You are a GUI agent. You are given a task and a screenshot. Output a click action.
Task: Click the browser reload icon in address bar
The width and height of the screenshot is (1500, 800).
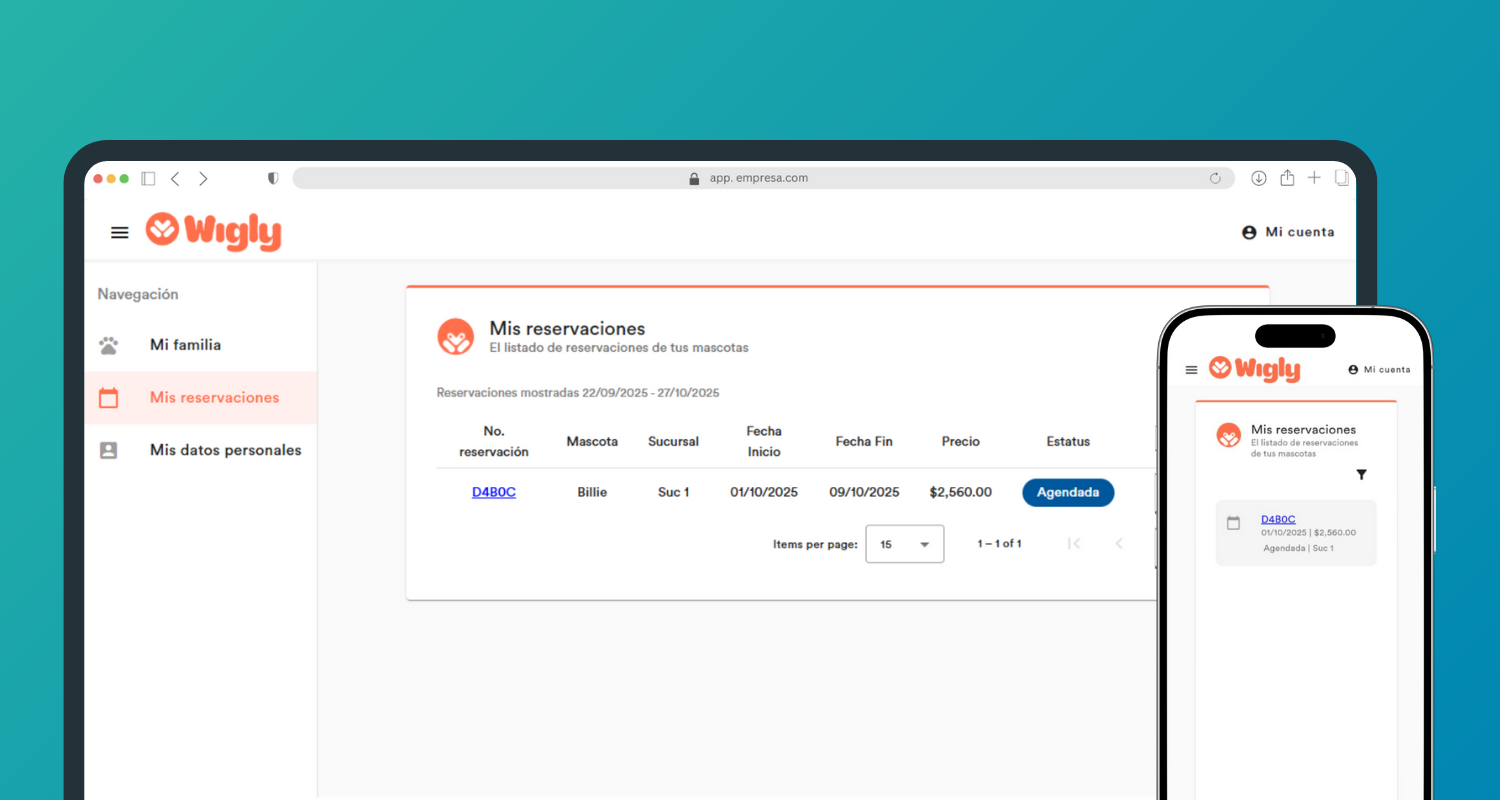pyautogui.click(x=1215, y=179)
